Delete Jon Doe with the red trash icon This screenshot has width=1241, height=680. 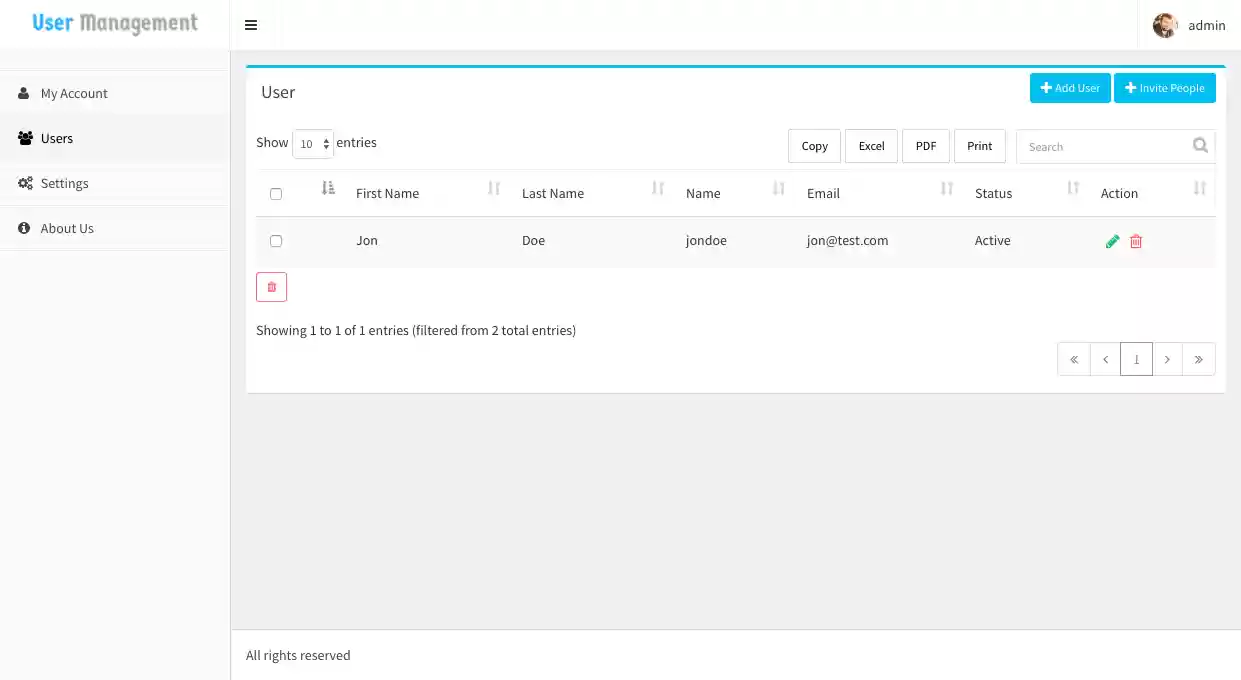[1136, 240]
